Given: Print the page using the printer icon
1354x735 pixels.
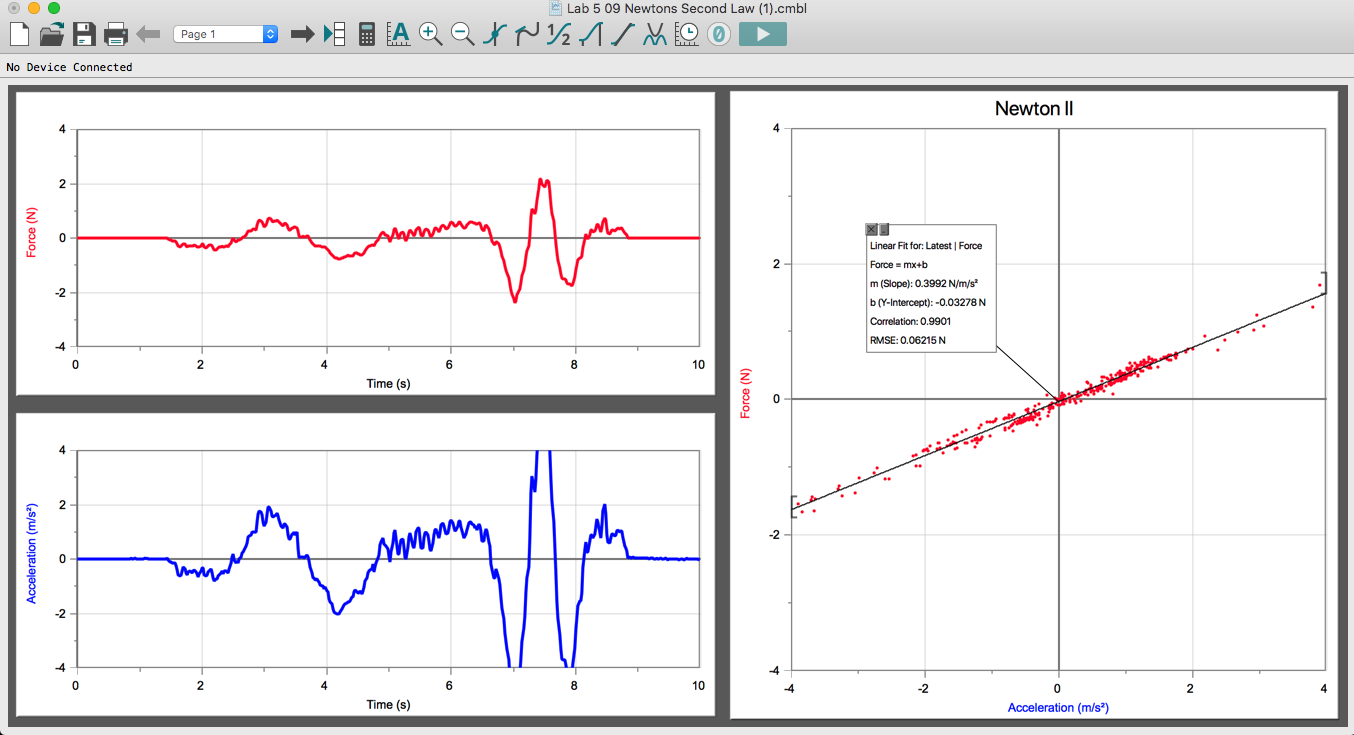Looking at the screenshot, I should (x=116, y=34).
